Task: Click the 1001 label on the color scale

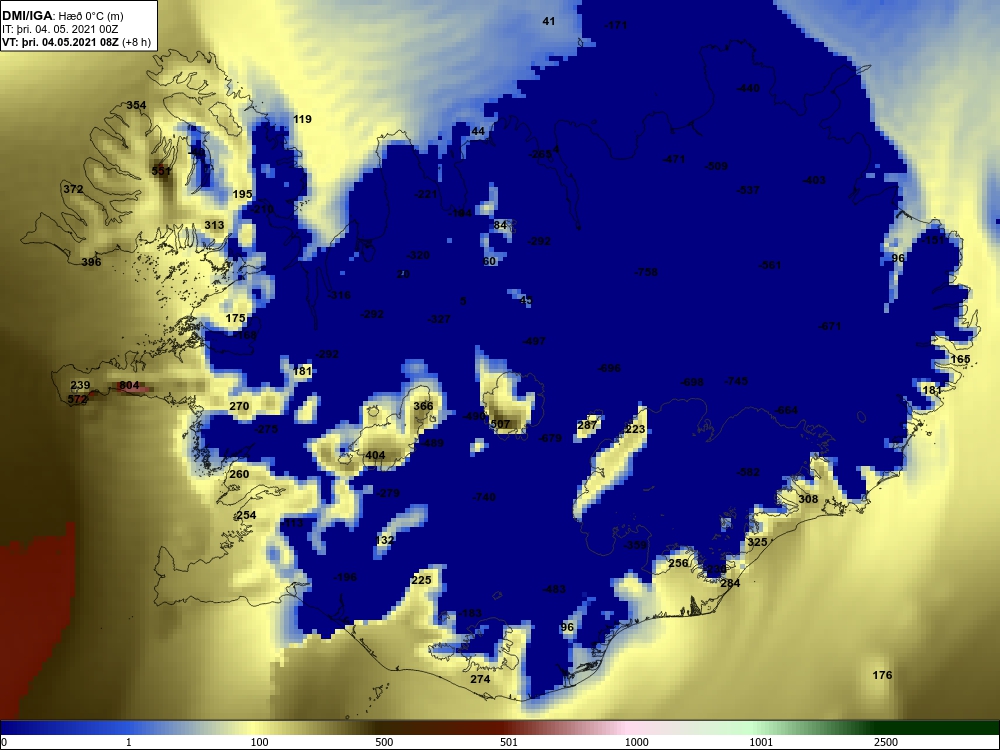Action: point(761,742)
